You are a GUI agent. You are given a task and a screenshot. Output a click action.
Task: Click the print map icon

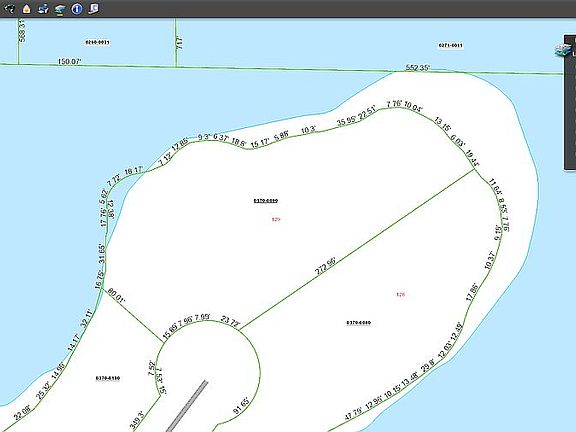point(43,8)
